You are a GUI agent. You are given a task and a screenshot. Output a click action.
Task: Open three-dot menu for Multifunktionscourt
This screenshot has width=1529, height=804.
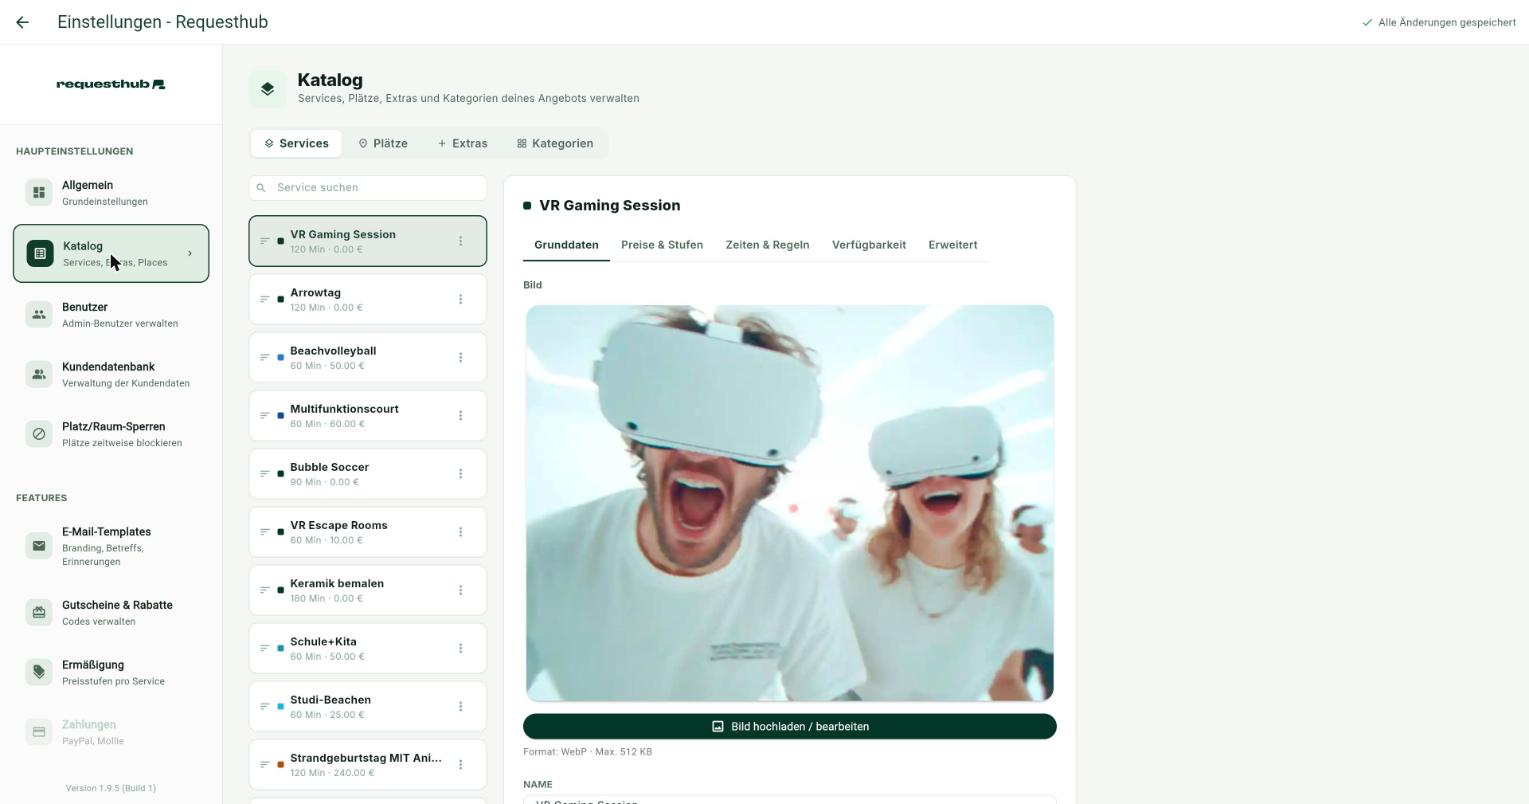pos(460,415)
